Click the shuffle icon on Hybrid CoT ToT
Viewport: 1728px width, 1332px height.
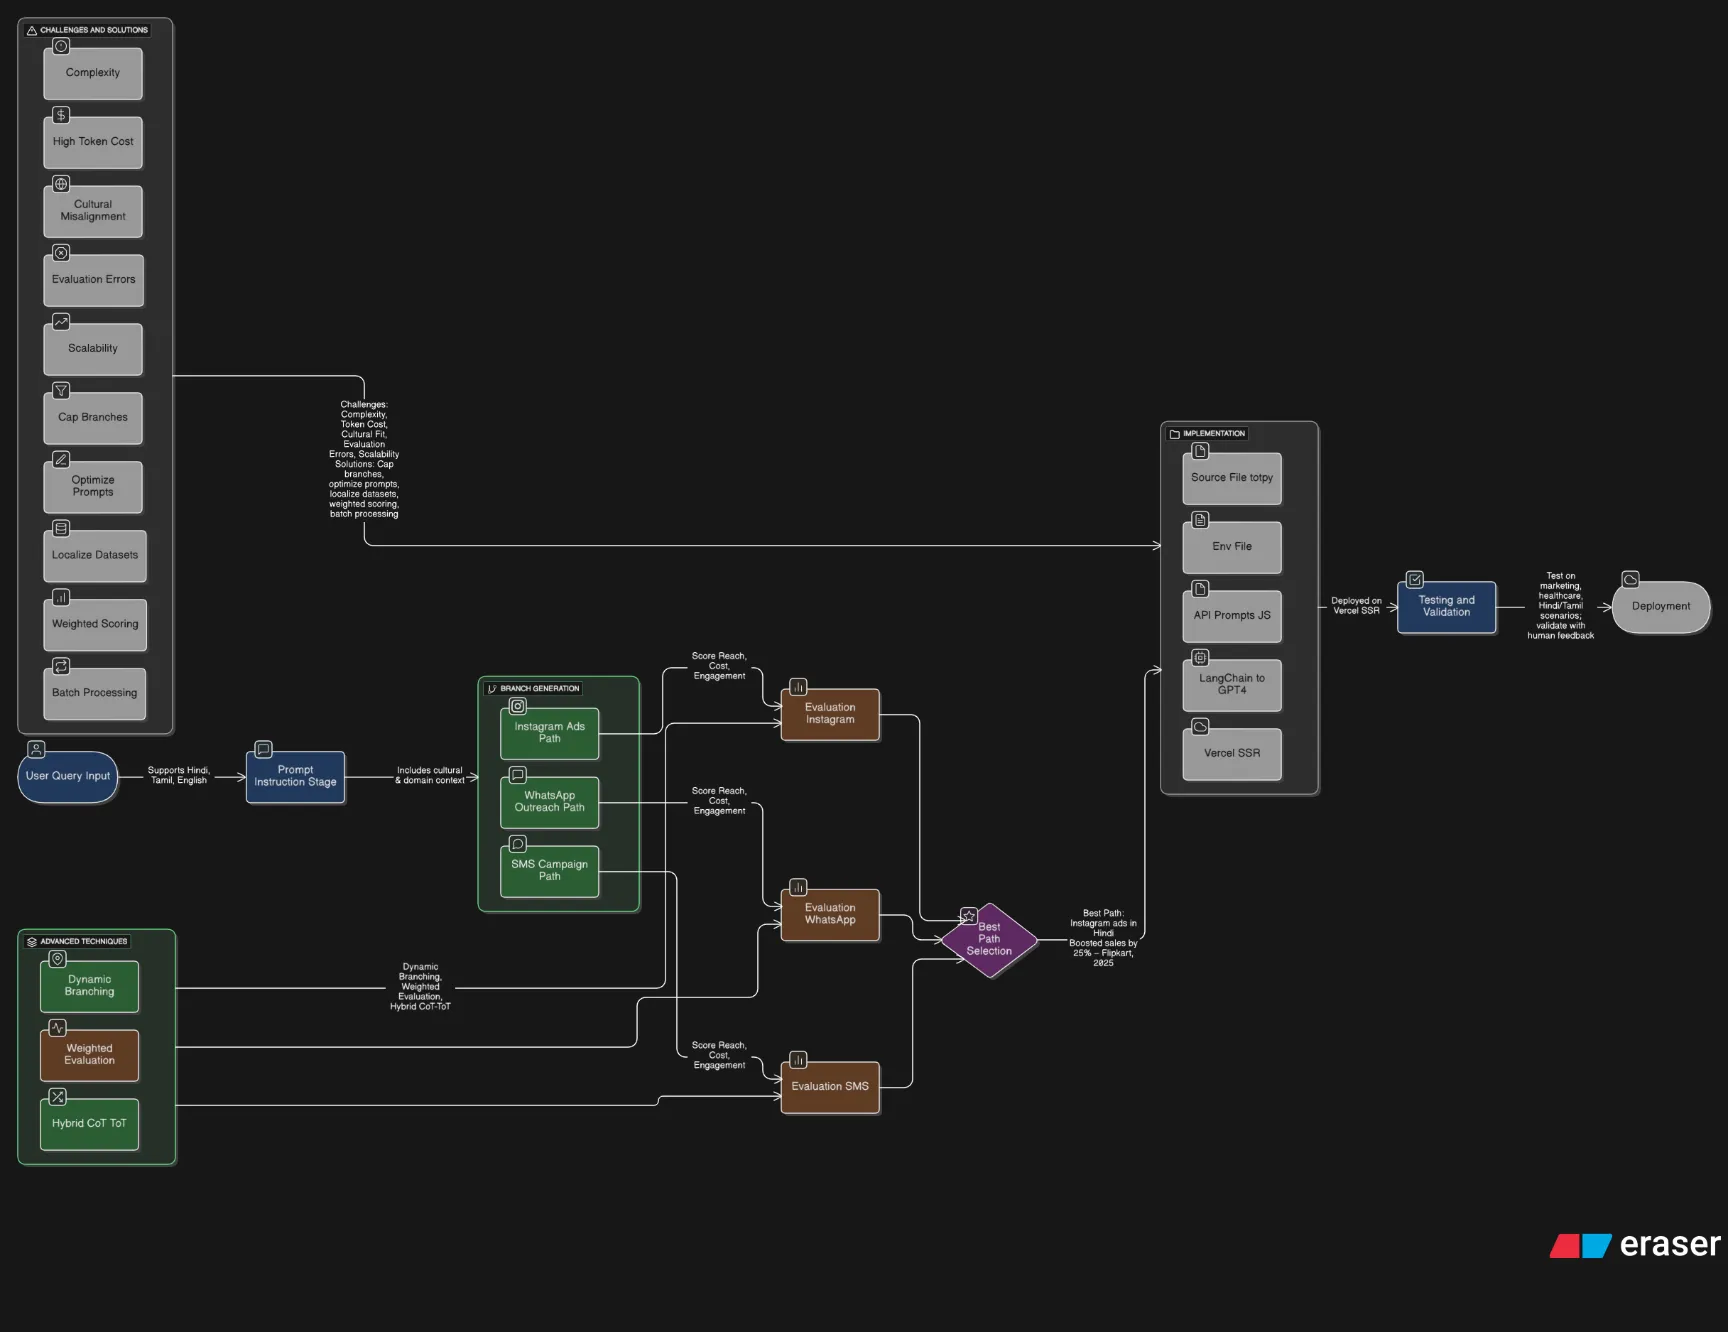point(58,1097)
